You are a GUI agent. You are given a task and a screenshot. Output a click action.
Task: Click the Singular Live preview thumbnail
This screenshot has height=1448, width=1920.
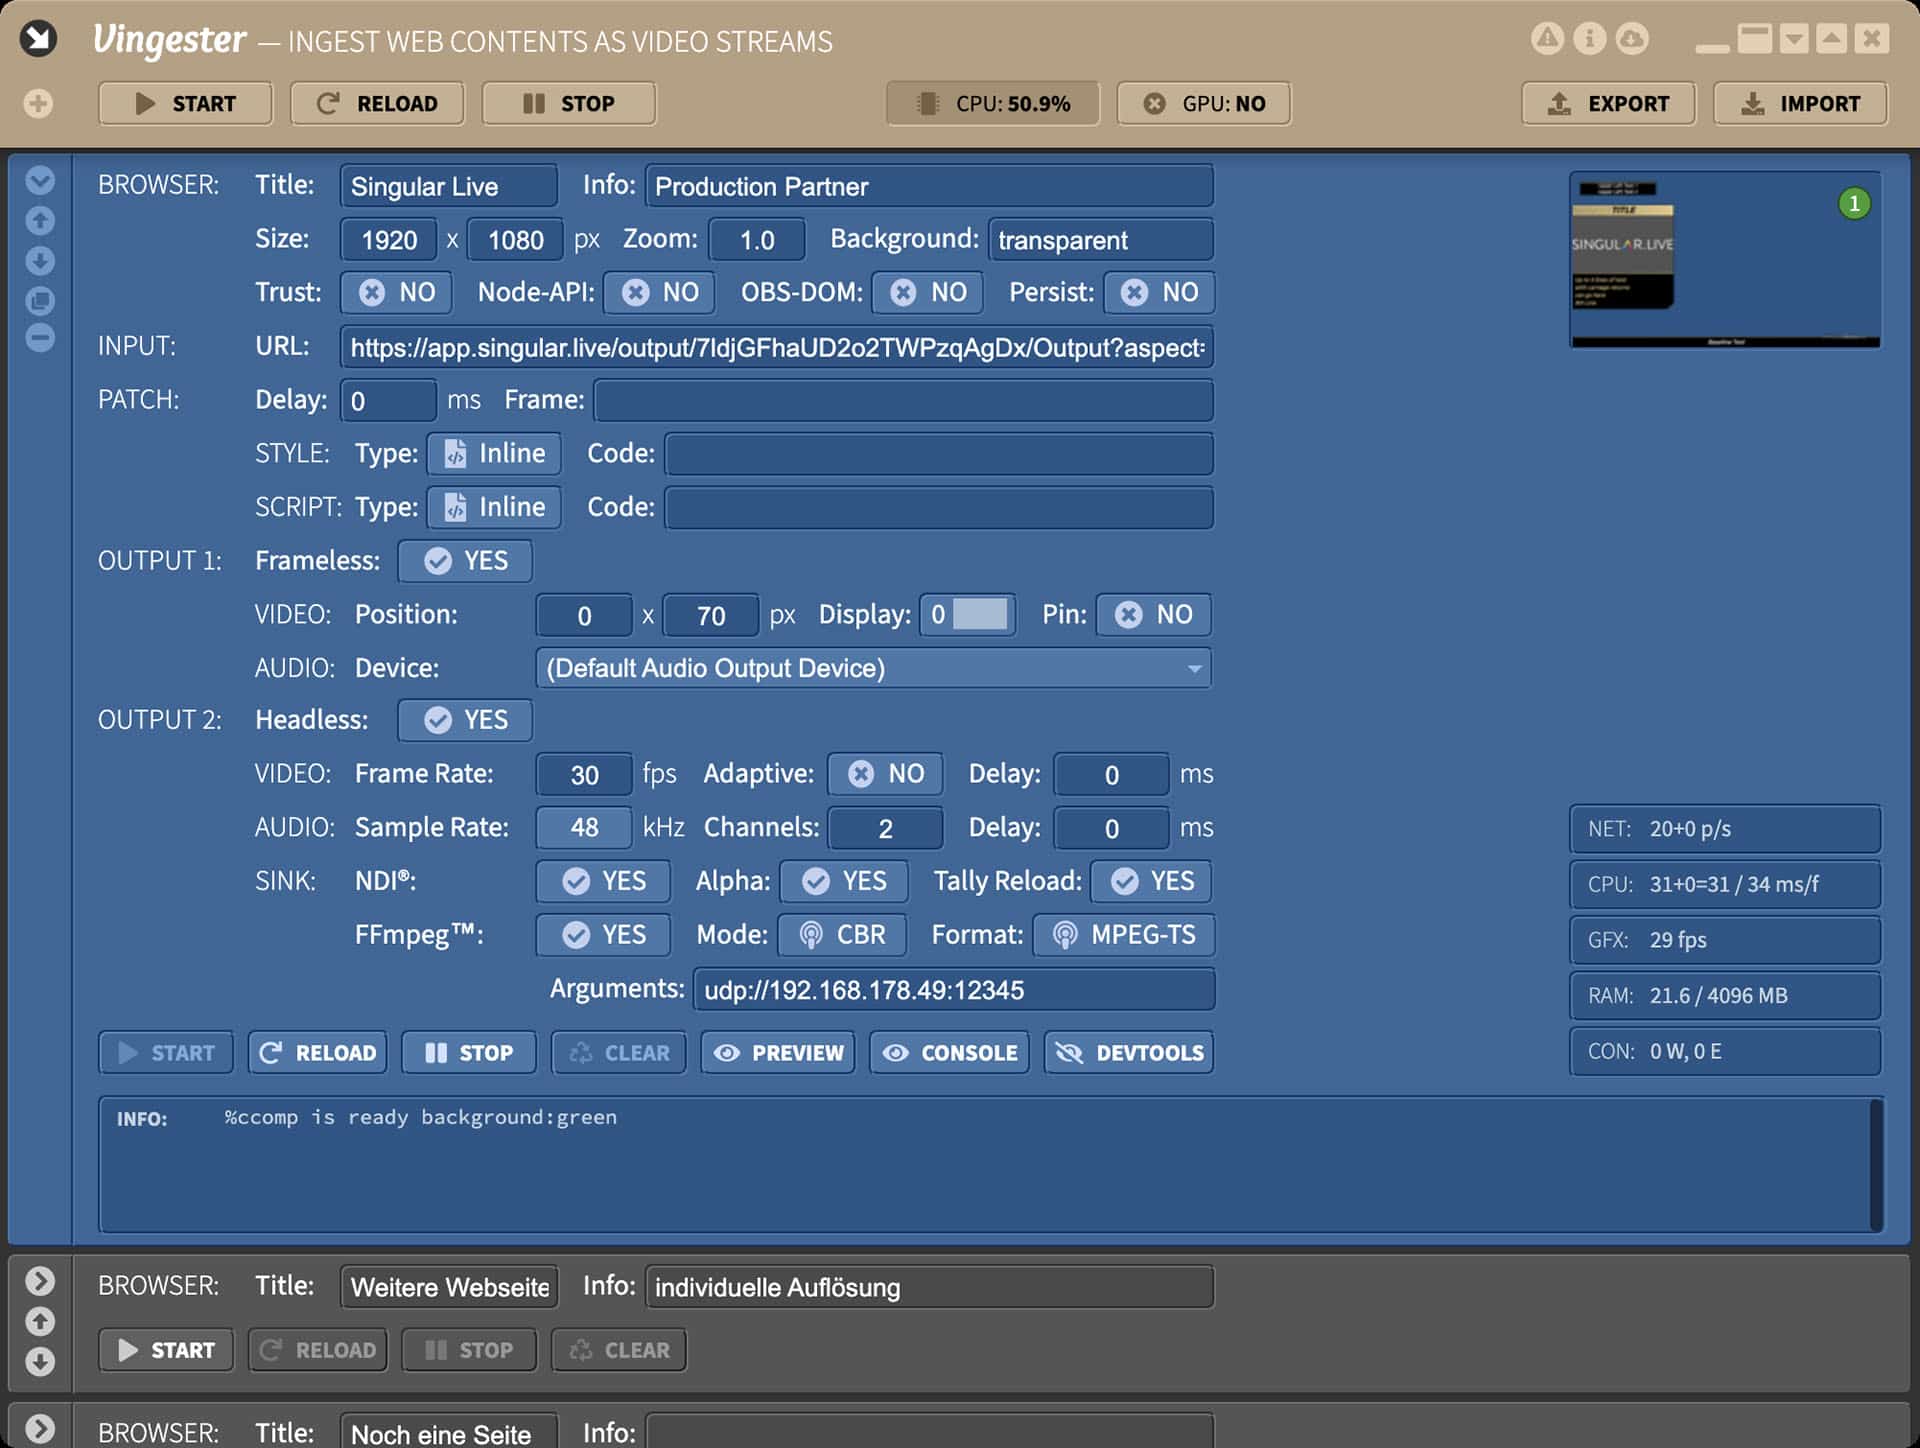coord(1724,260)
